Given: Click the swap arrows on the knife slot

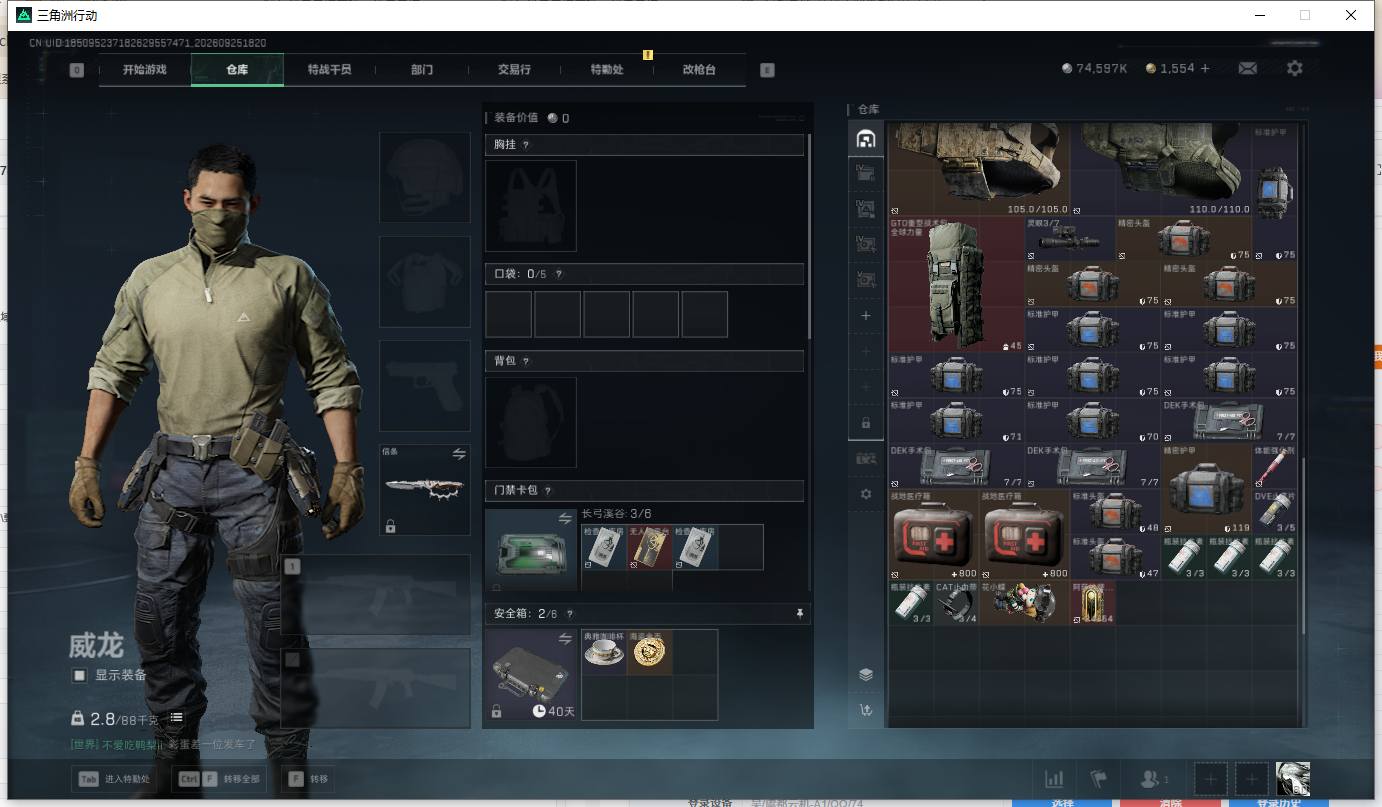Looking at the screenshot, I should (x=459, y=454).
